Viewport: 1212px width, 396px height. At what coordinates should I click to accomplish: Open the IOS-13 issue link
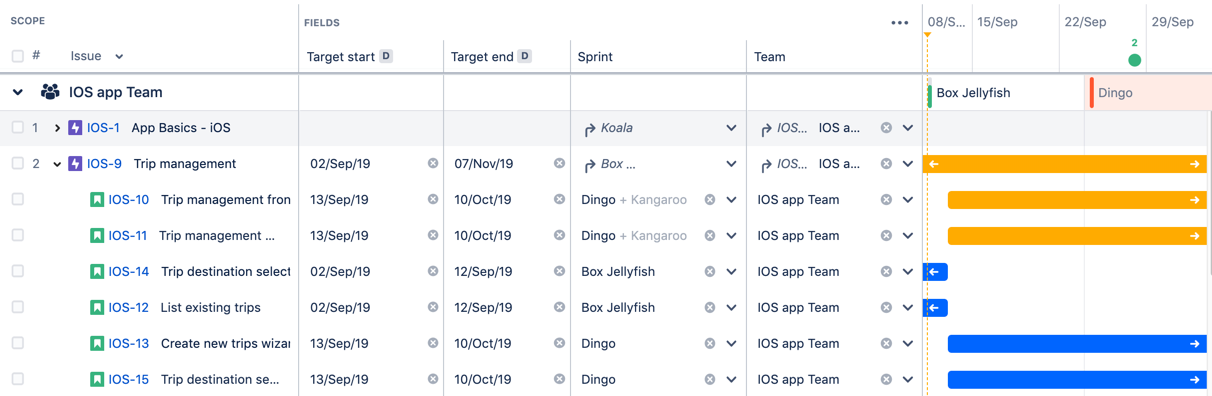coord(129,343)
